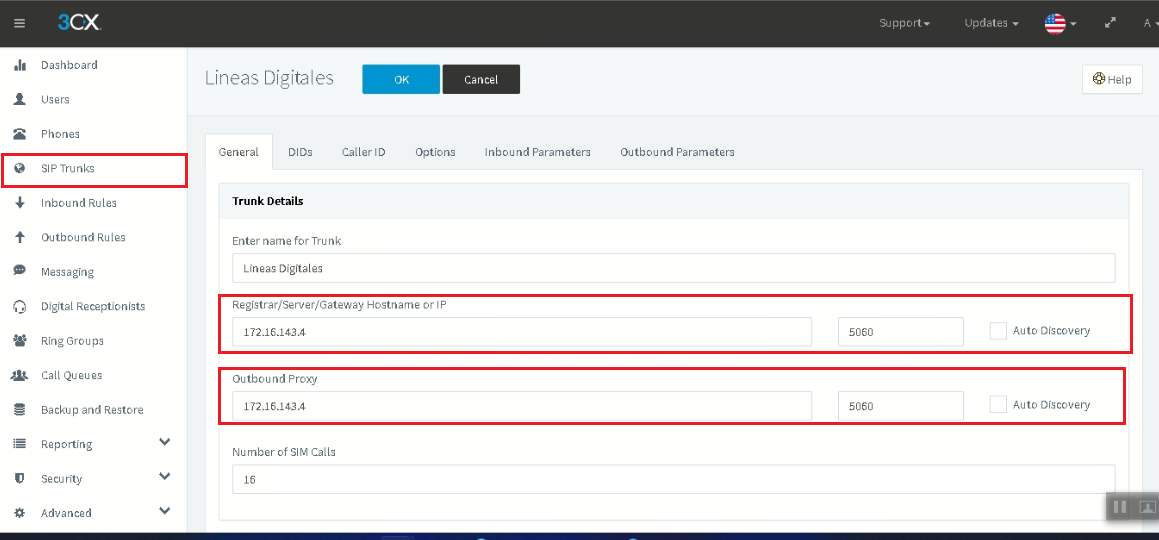
Task: Switch to the Outbound Parameters tab
Action: click(677, 152)
